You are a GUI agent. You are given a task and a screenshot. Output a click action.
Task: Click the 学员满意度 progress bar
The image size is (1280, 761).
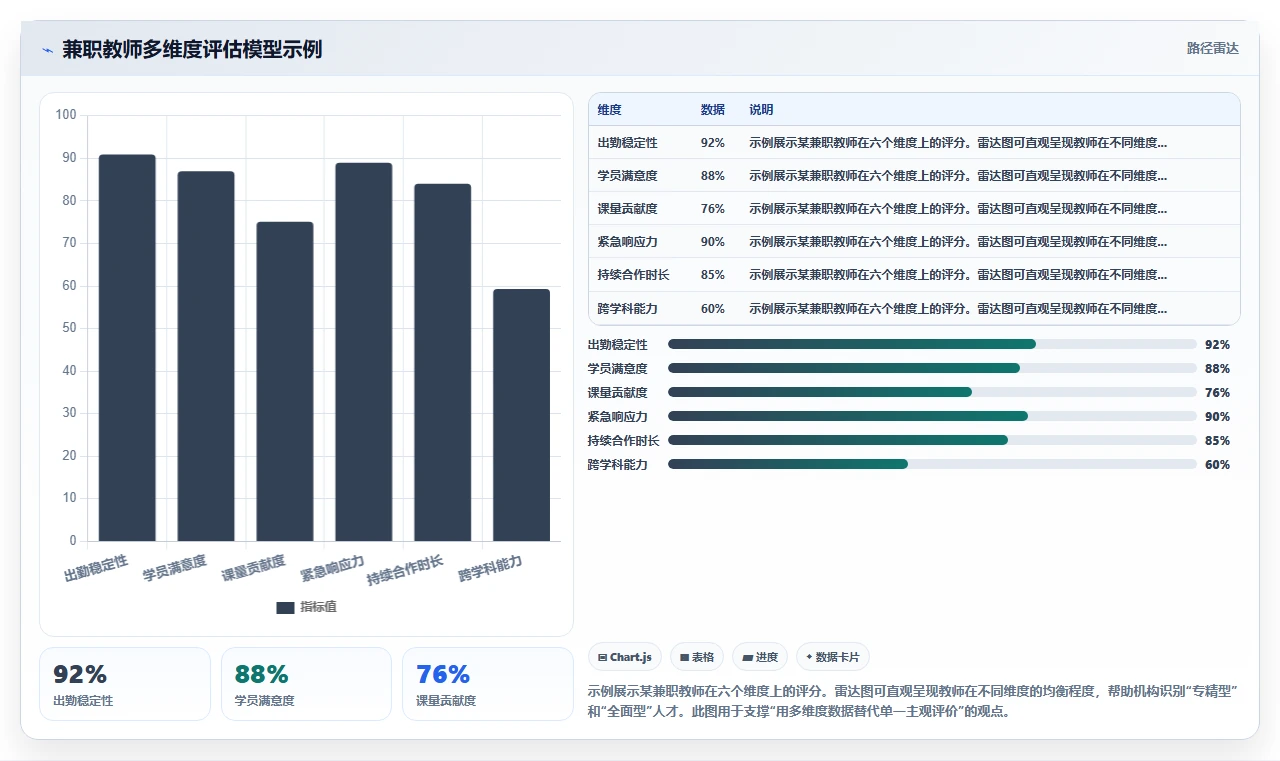(932, 368)
